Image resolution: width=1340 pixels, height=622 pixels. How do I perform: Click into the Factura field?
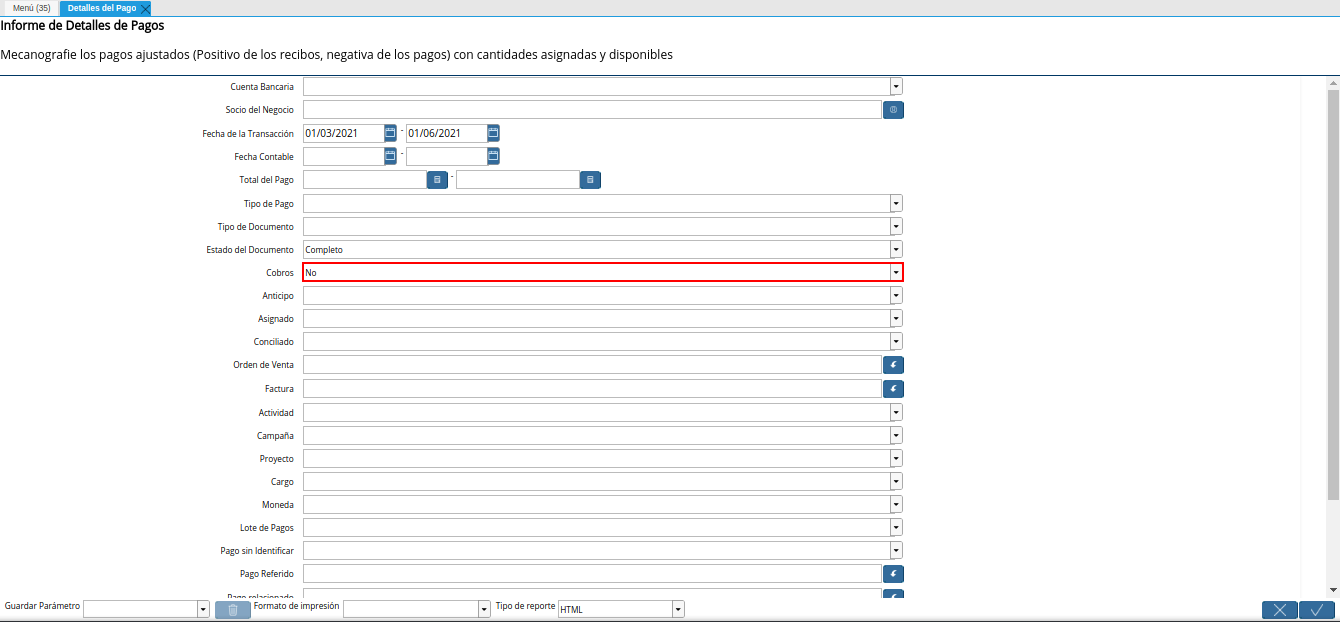pos(592,388)
